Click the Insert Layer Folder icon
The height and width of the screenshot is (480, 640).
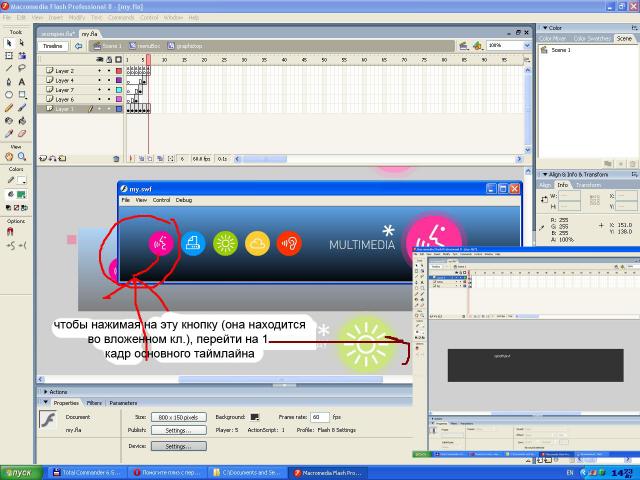tap(62, 159)
